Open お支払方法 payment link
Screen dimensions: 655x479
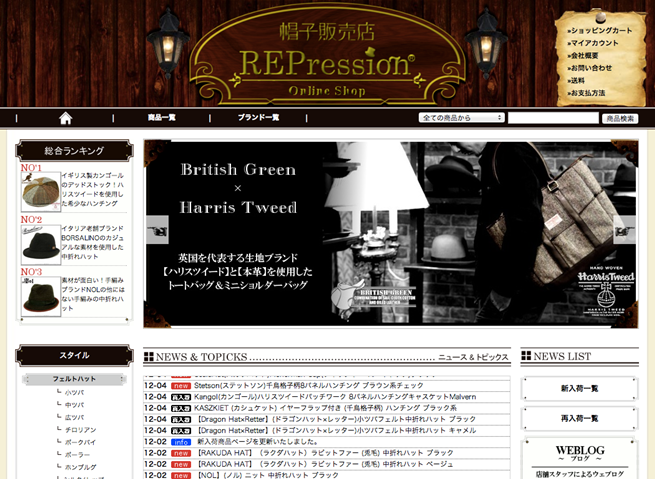tap(586, 93)
